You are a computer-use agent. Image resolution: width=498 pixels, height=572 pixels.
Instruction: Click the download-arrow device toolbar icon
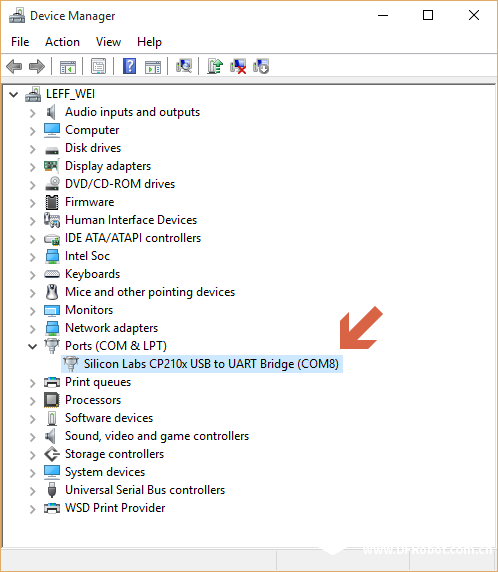(261, 67)
